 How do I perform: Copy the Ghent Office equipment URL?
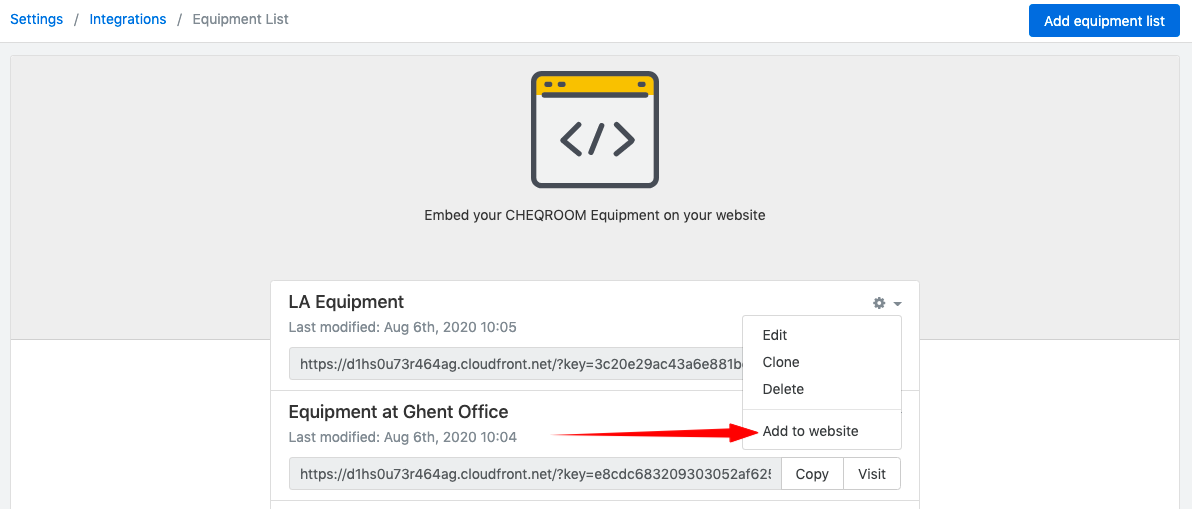click(x=812, y=474)
